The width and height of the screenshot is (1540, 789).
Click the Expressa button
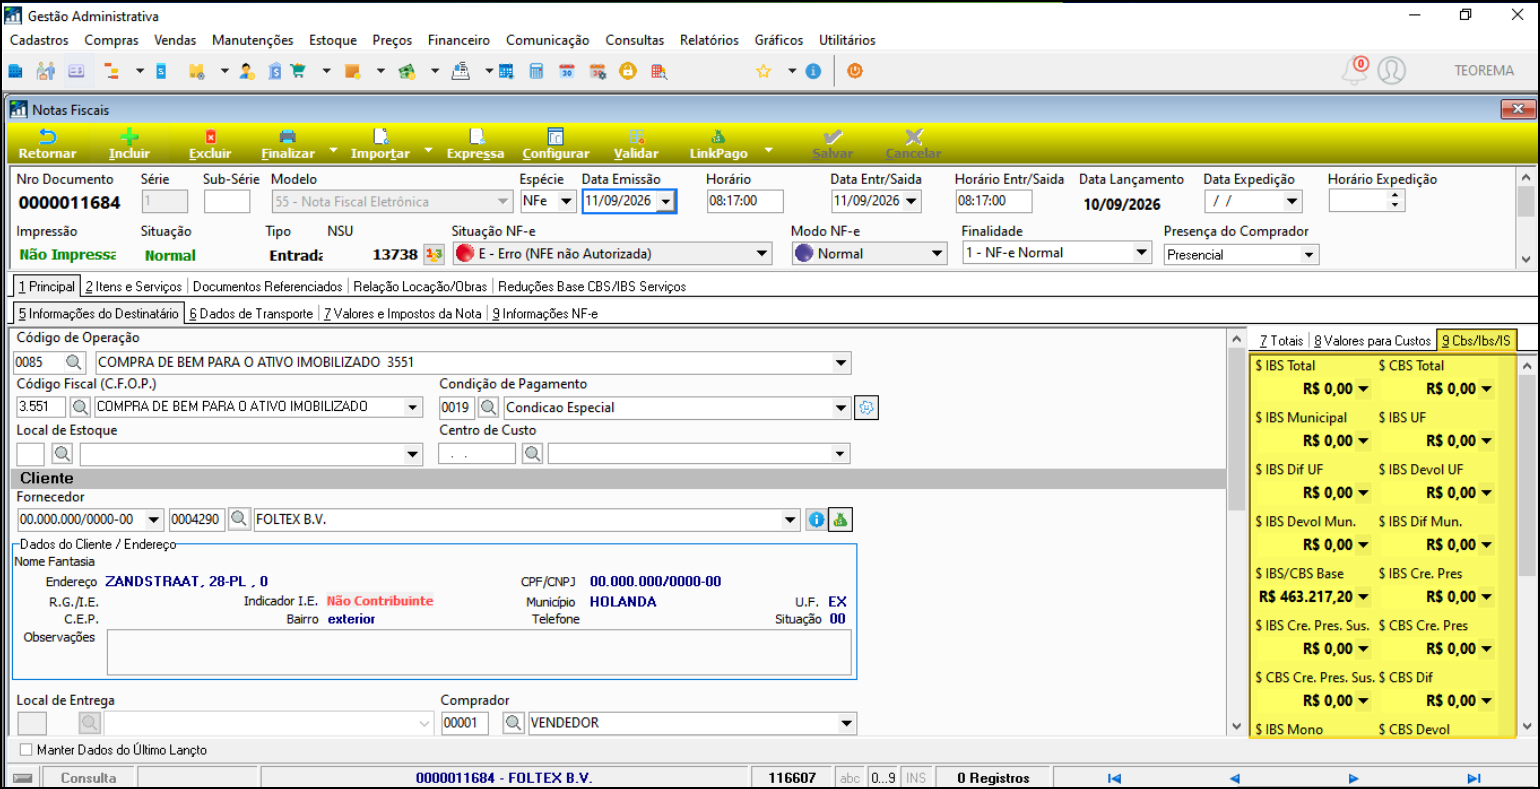pyautogui.click(x=475, y=144)
